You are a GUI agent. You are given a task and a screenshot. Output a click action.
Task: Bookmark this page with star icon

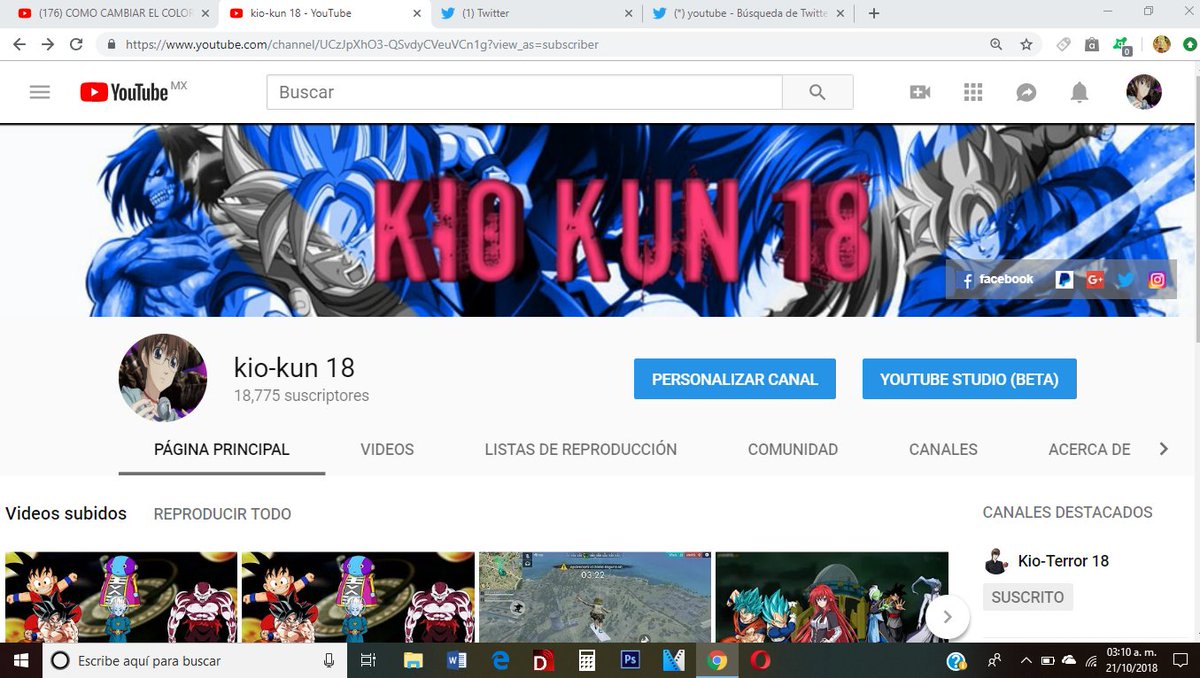(1026, 44)
